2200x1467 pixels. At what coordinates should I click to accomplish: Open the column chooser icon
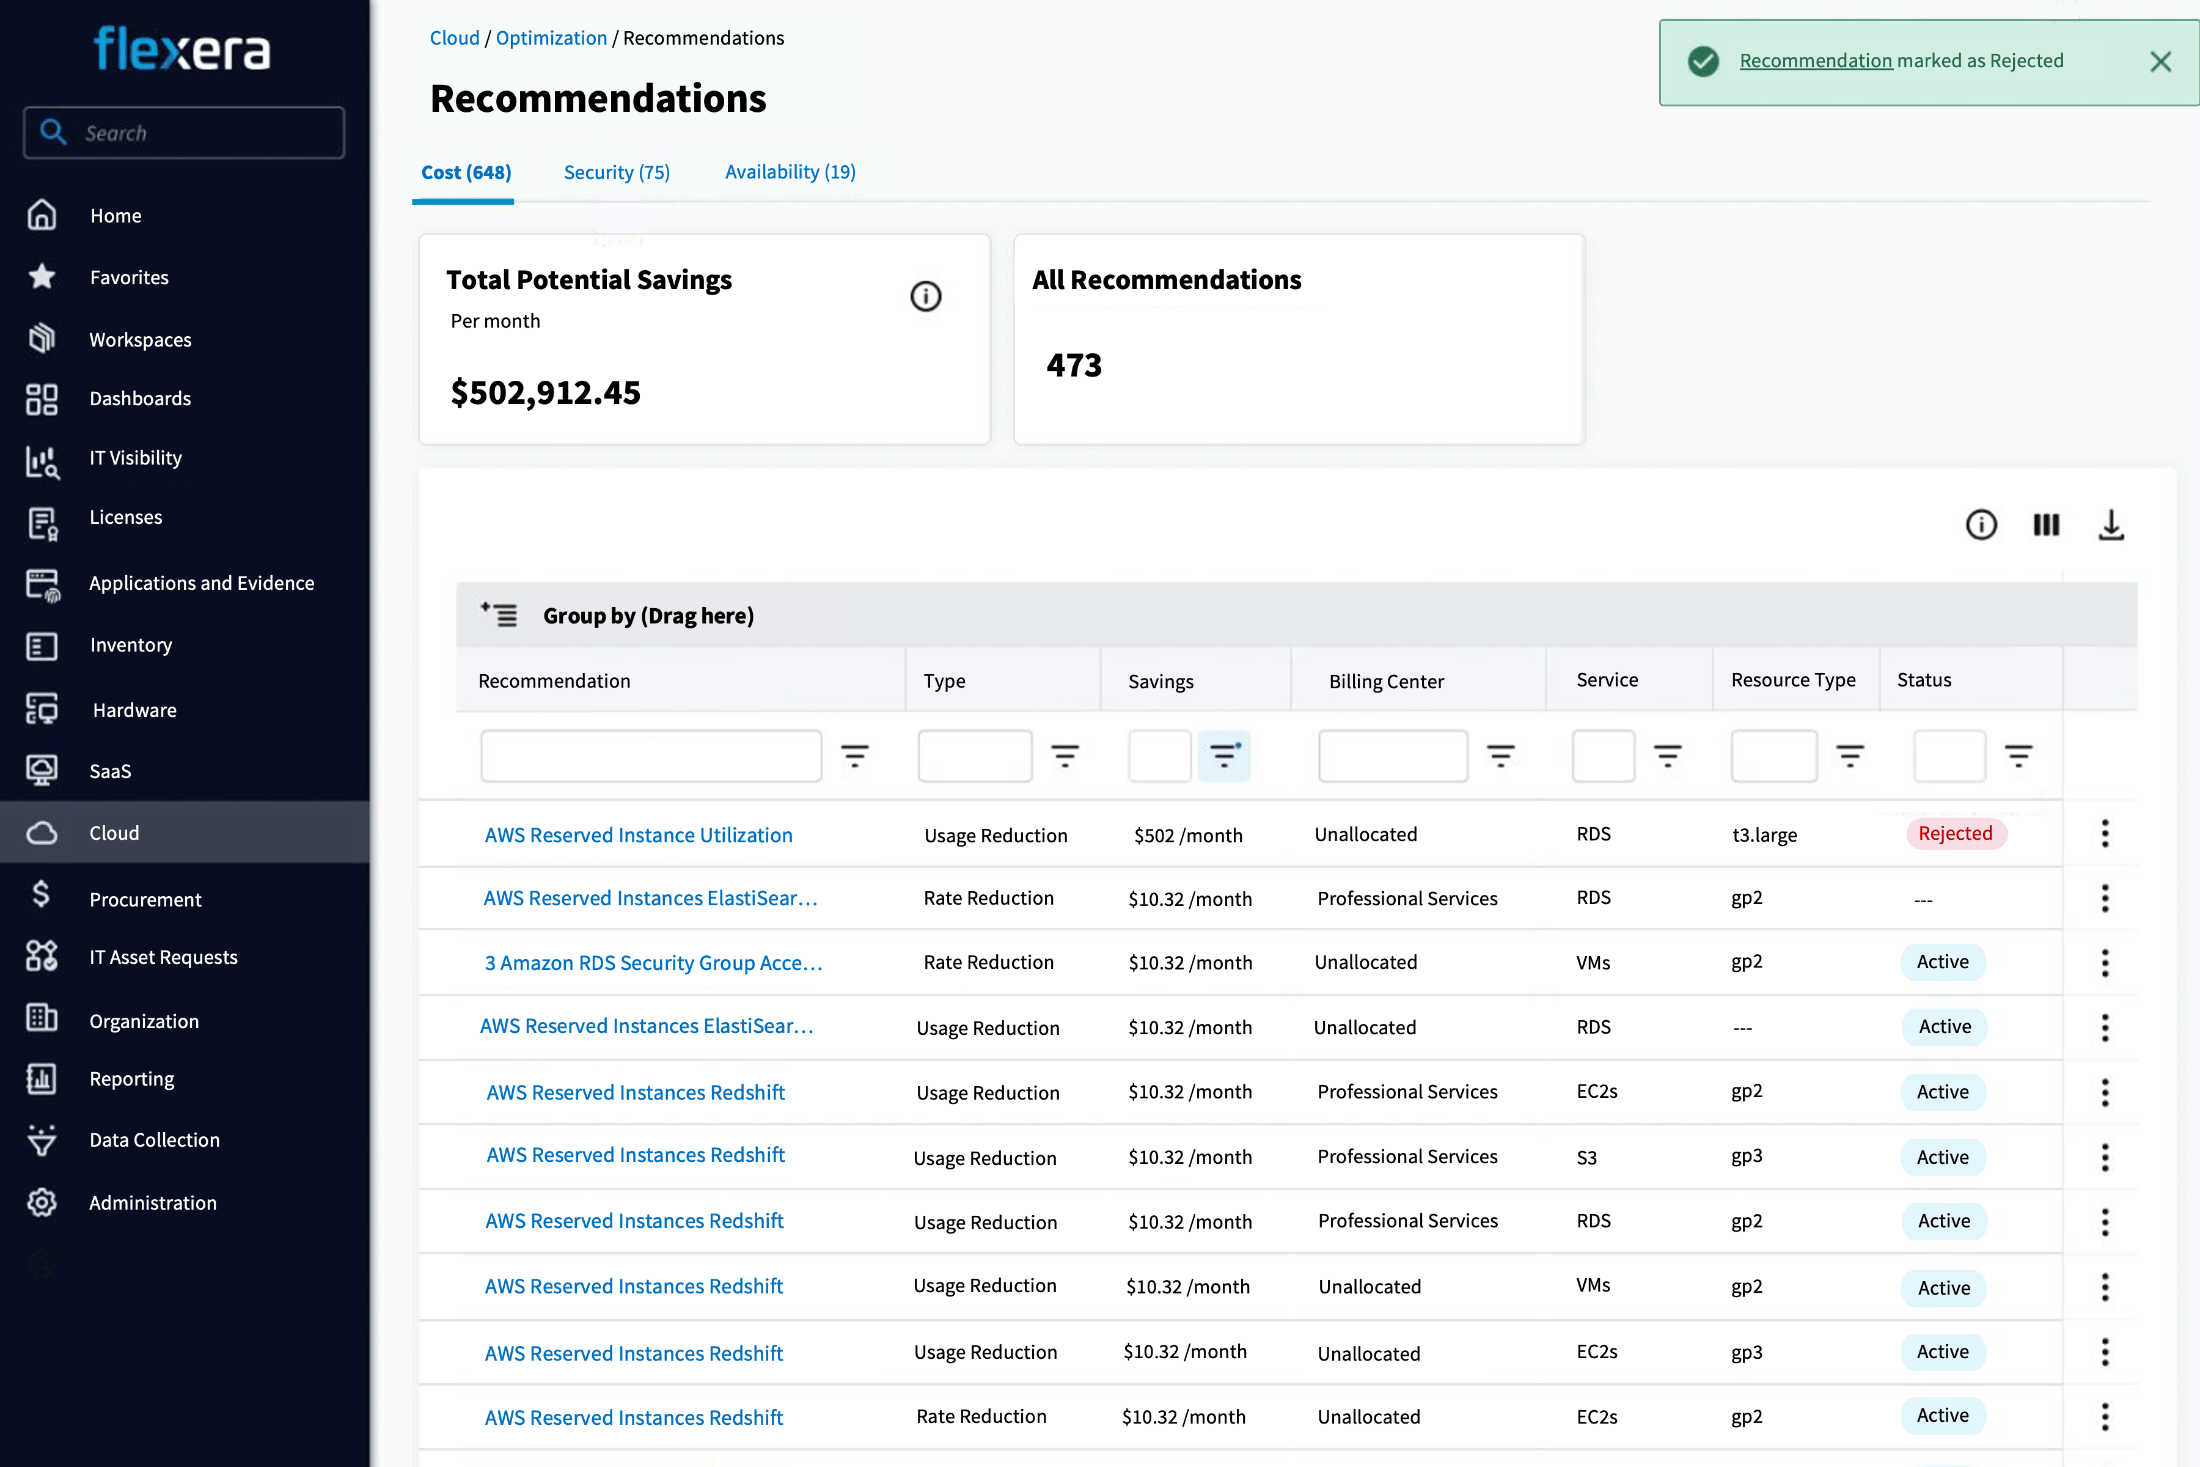2046,525
